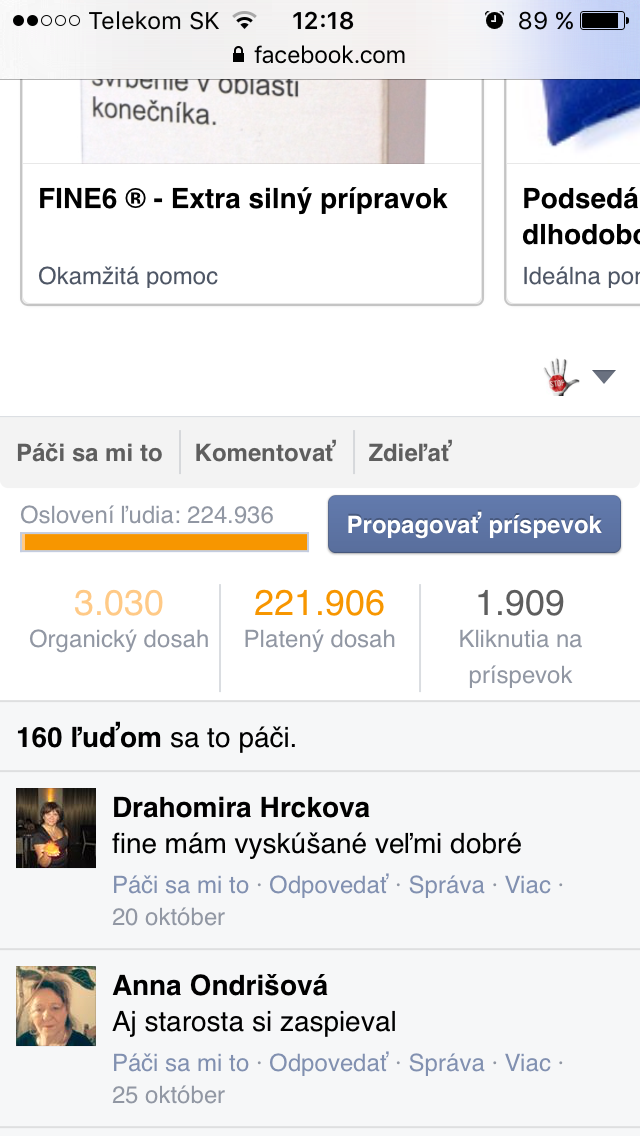This screenshot has width=640, height=1136.
Task: Tap the stop hand page icon
Action: (x=562, y=377)
